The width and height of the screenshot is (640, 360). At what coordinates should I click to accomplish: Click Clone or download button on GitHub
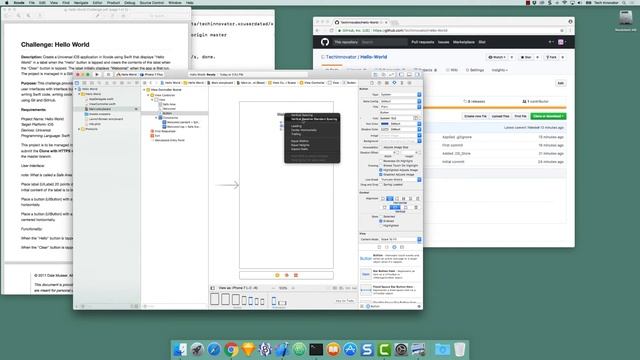[548, 116]
